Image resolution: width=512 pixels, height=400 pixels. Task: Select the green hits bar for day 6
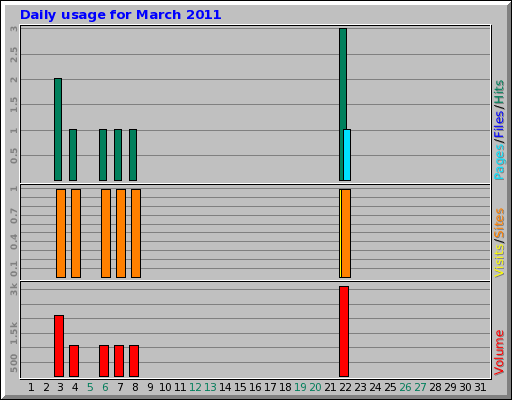click(x=103, y=155)
